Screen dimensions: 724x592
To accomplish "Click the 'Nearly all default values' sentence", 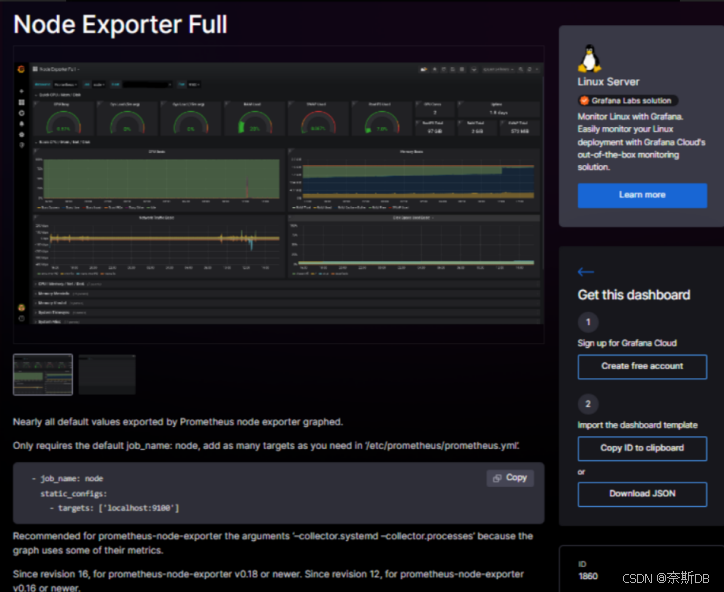I will click(x=178, y=422).
